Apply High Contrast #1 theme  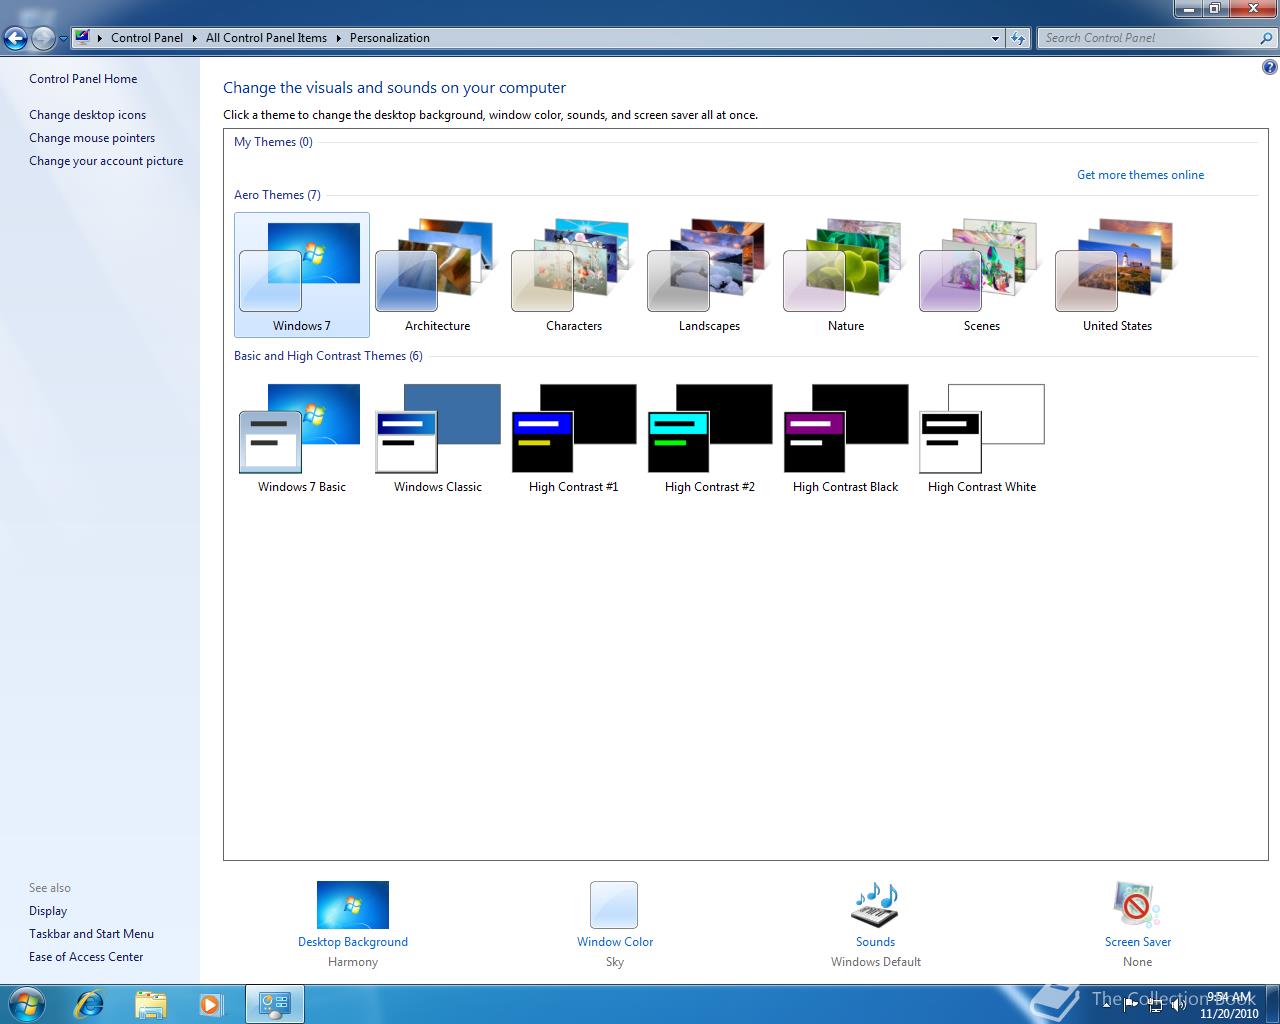(573, 437)
